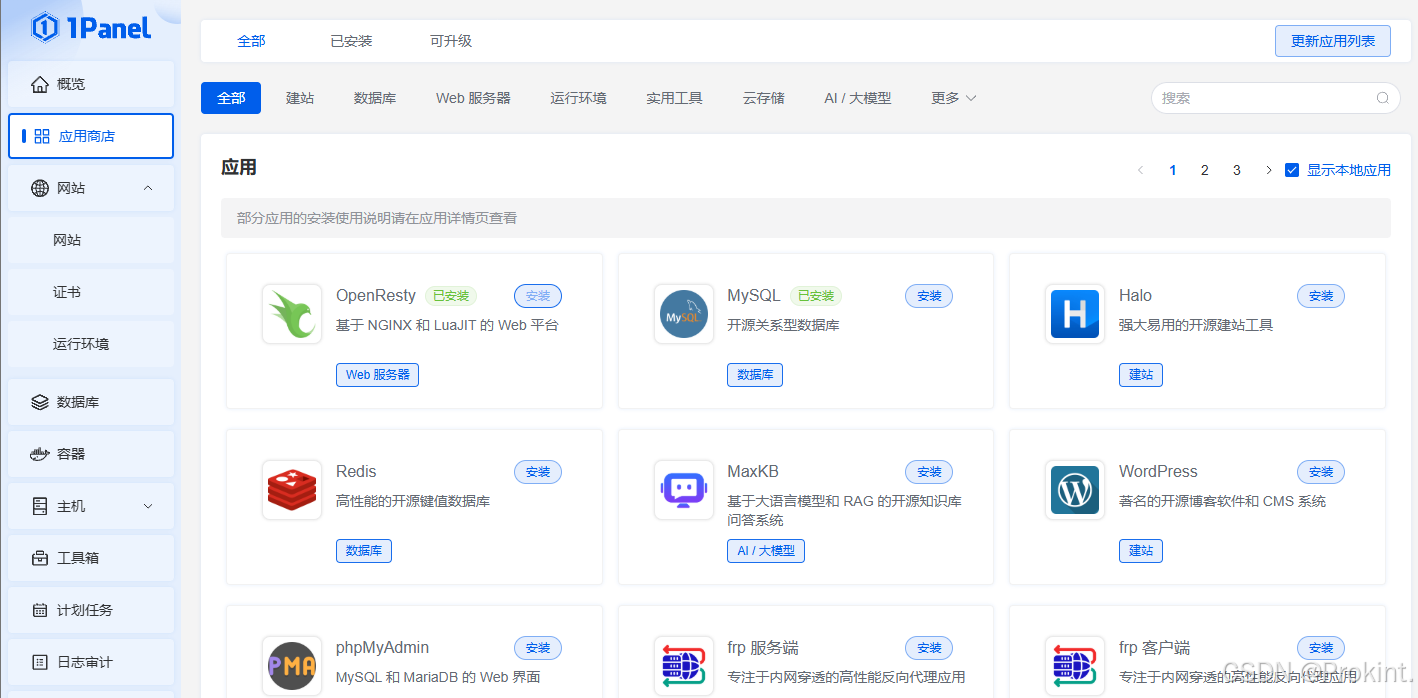Open the Redis app icon
This screenshot has width=1418, height=698.
coord(292,490)
